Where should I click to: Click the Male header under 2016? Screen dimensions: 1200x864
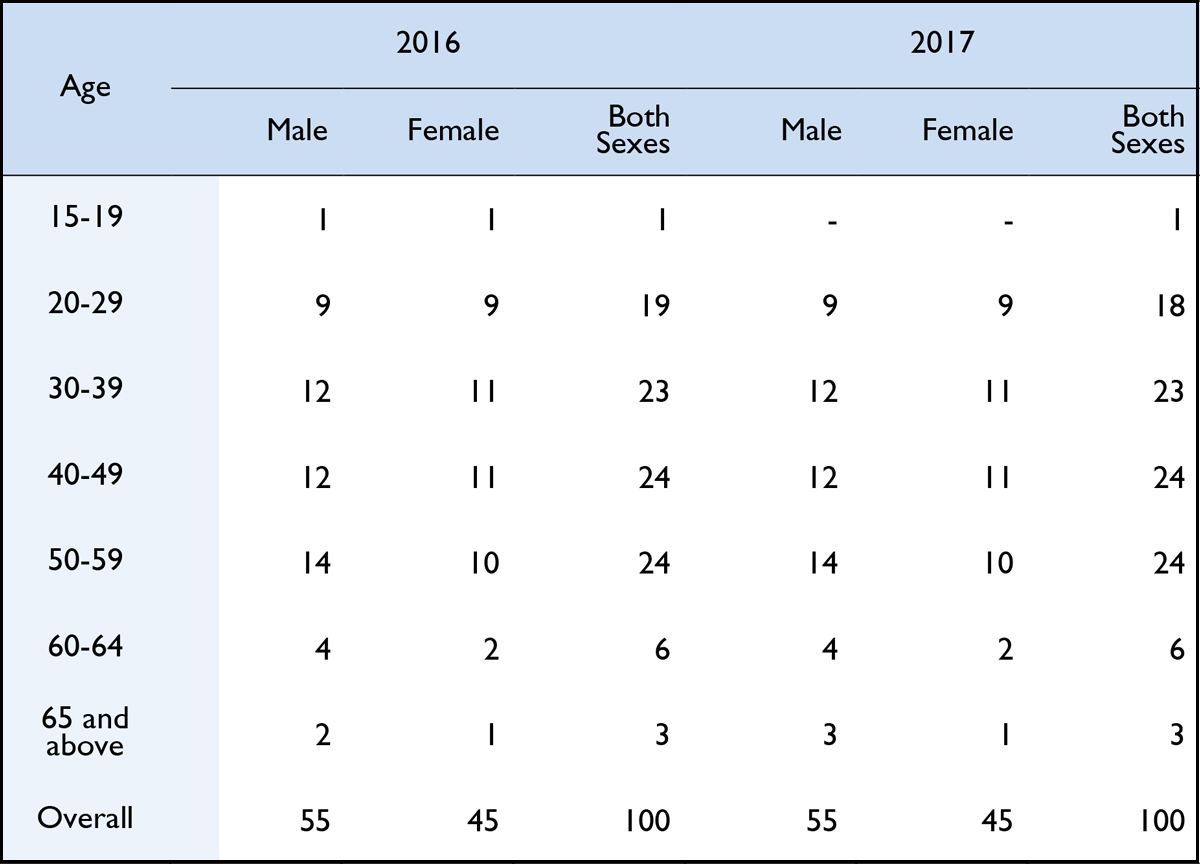click(x=297, y=130)
